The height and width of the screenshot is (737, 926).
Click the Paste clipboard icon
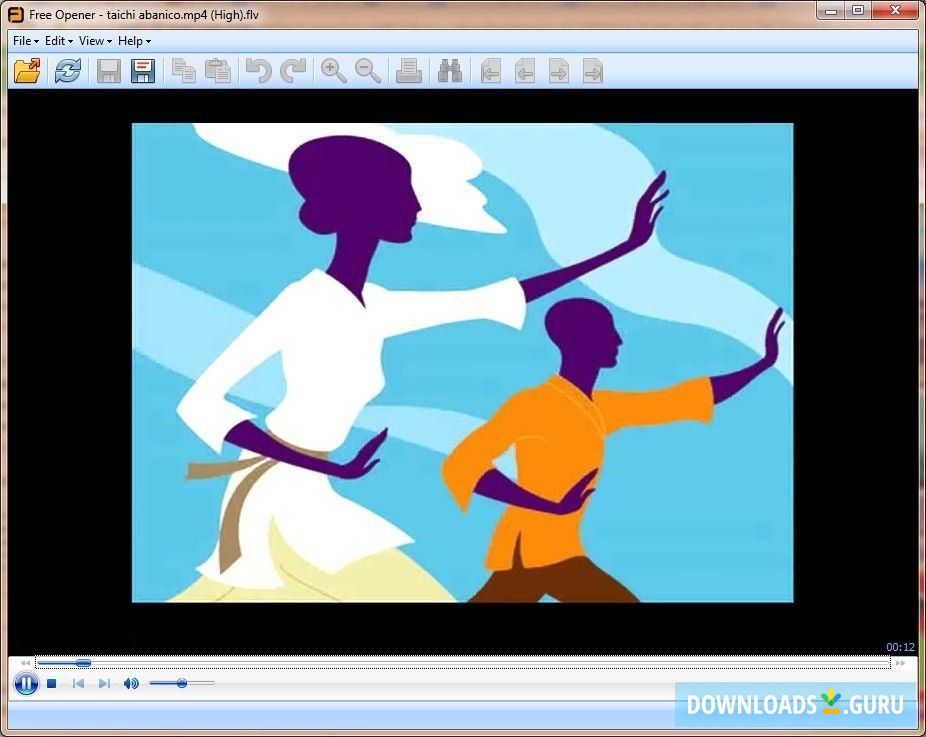[217, 71]
